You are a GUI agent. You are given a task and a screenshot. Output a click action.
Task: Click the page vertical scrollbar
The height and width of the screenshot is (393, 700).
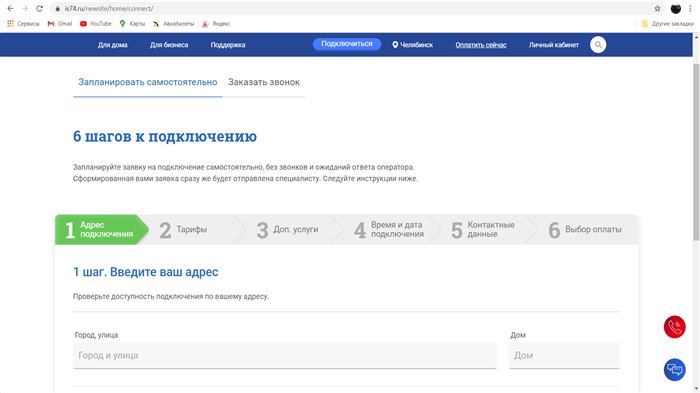tap(696, 152)
